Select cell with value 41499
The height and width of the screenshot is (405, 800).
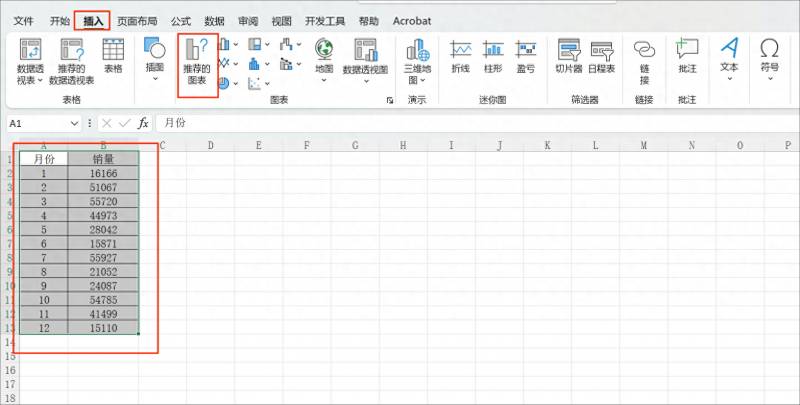(x=103, y=314)
